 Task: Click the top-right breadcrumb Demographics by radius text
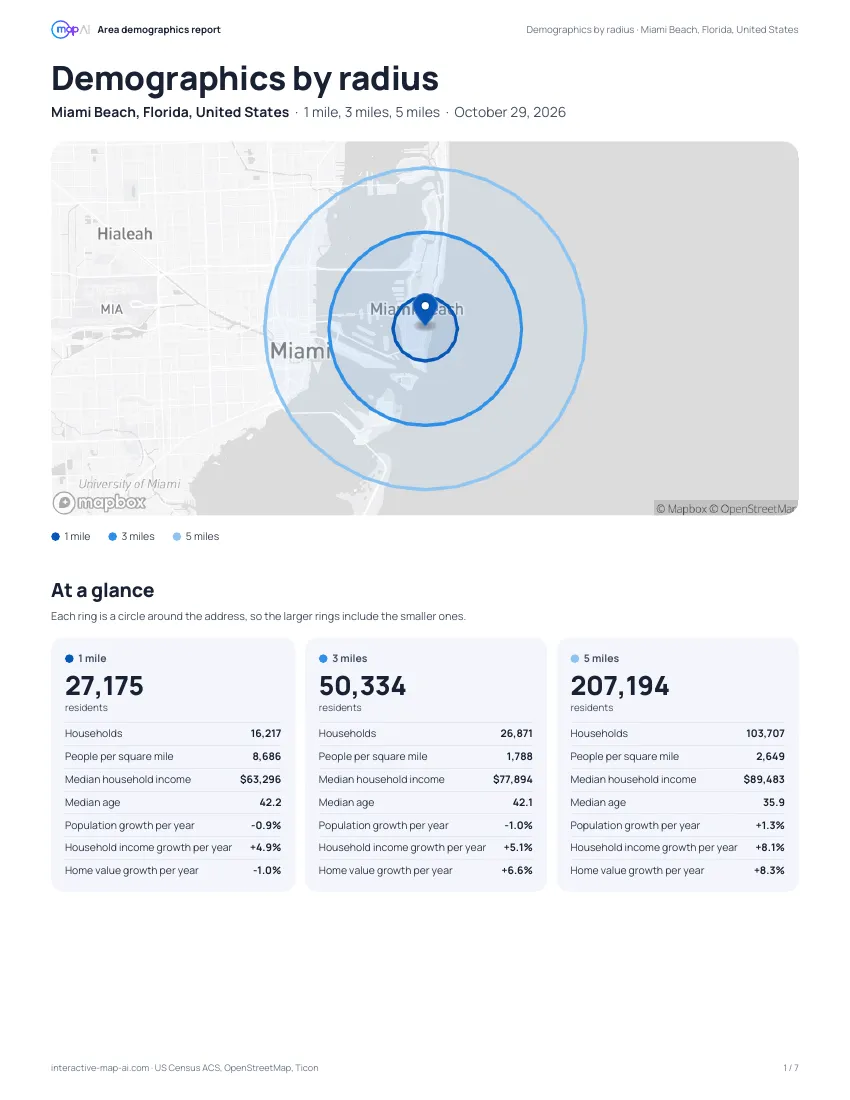pos(580,29)
